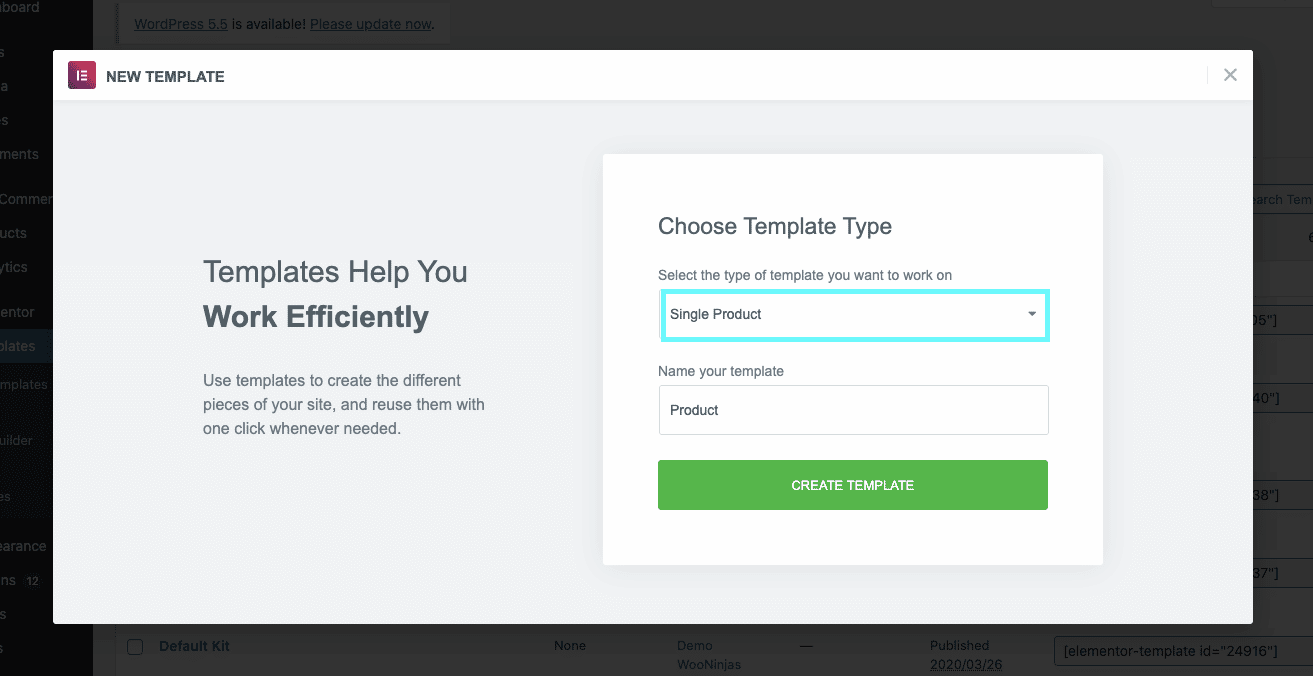Click the Create Template button
This screenshot has height=676, width=1313.
853,485
